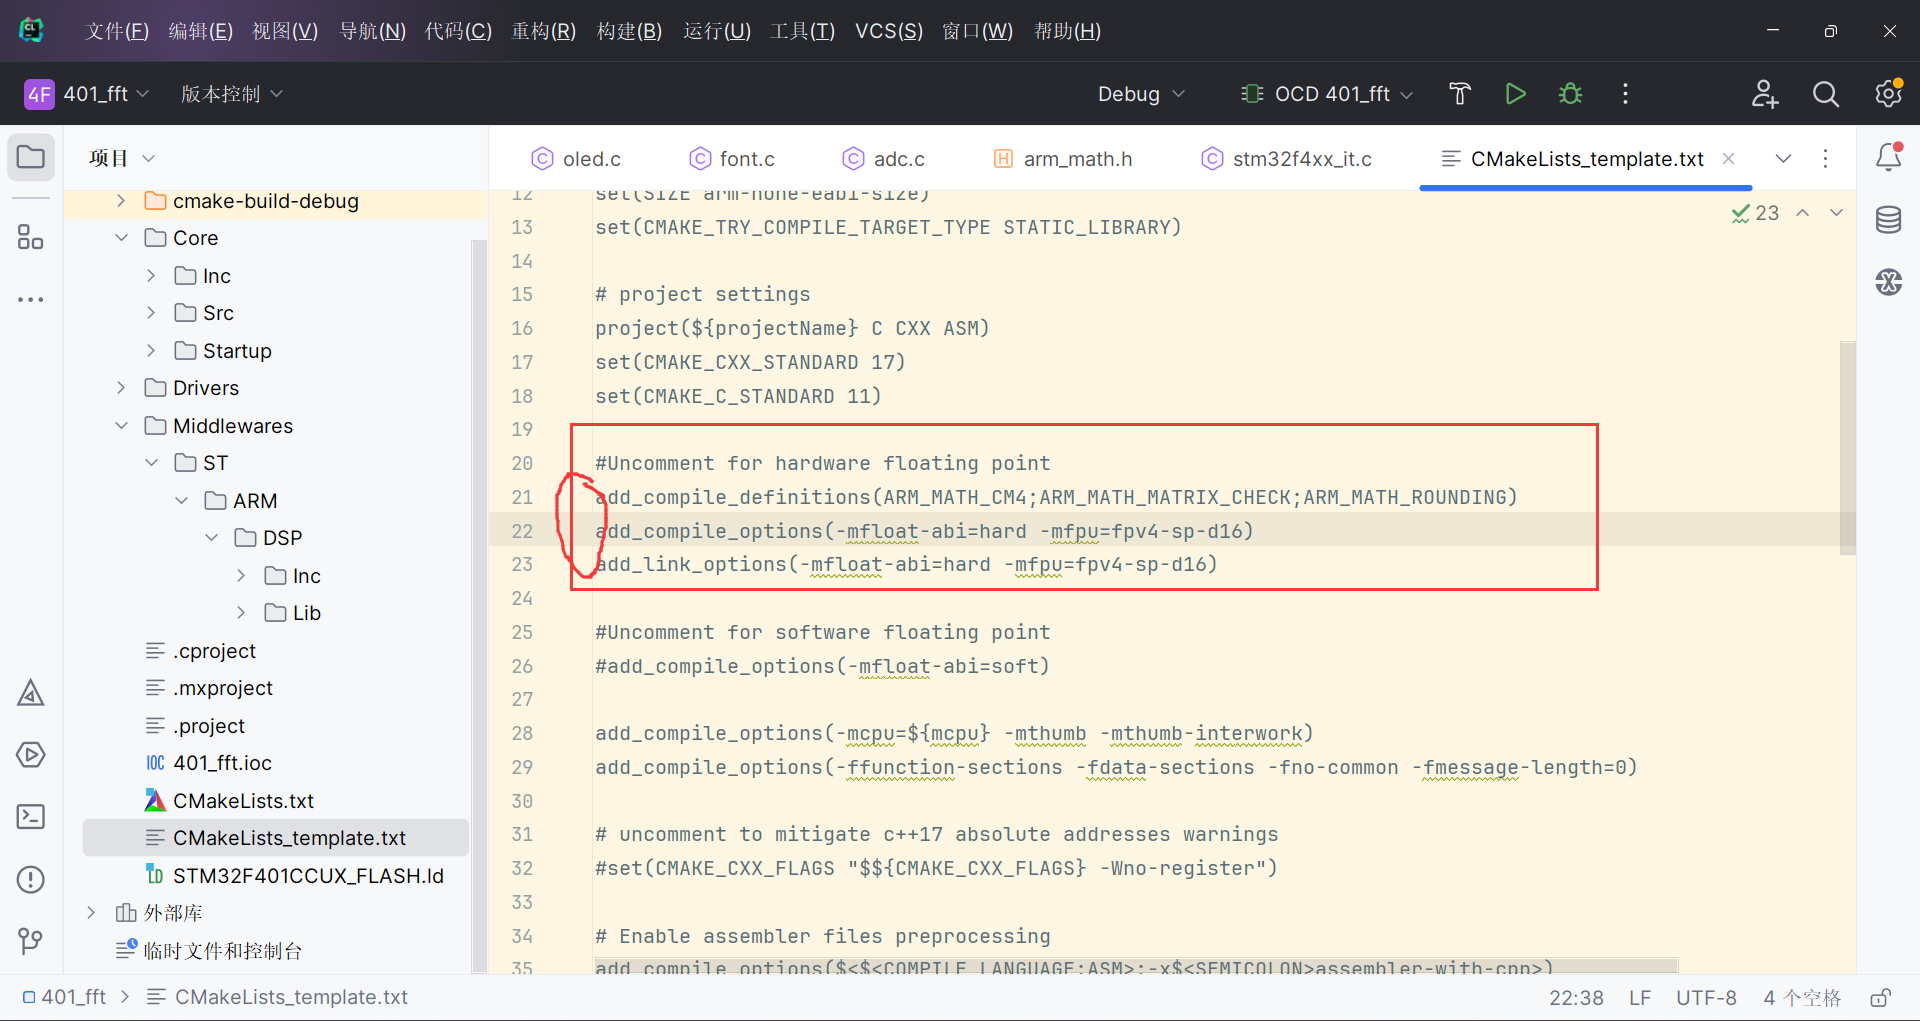Start debugging with the bug icon
Screen dimensions: 1920x1021
point(1570,93)
